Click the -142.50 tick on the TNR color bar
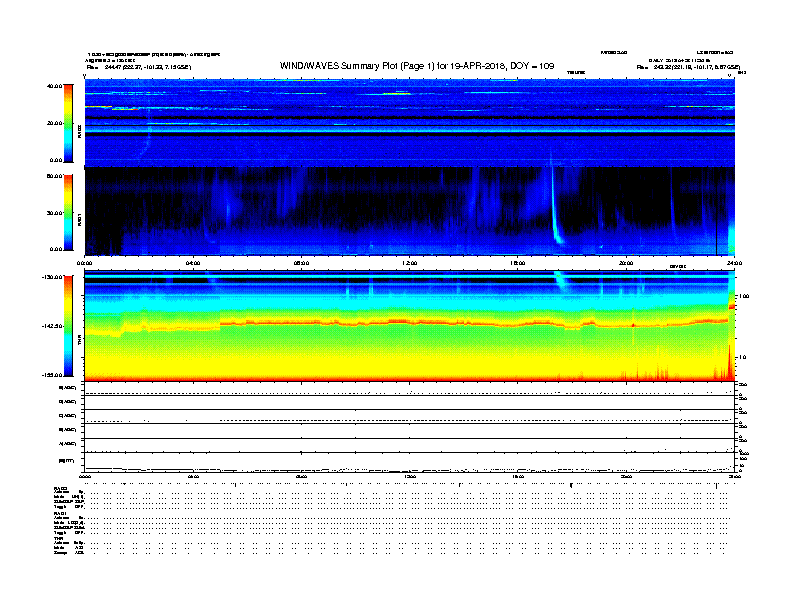The height and width of the screenshot is (612, 792). [53, 326]
